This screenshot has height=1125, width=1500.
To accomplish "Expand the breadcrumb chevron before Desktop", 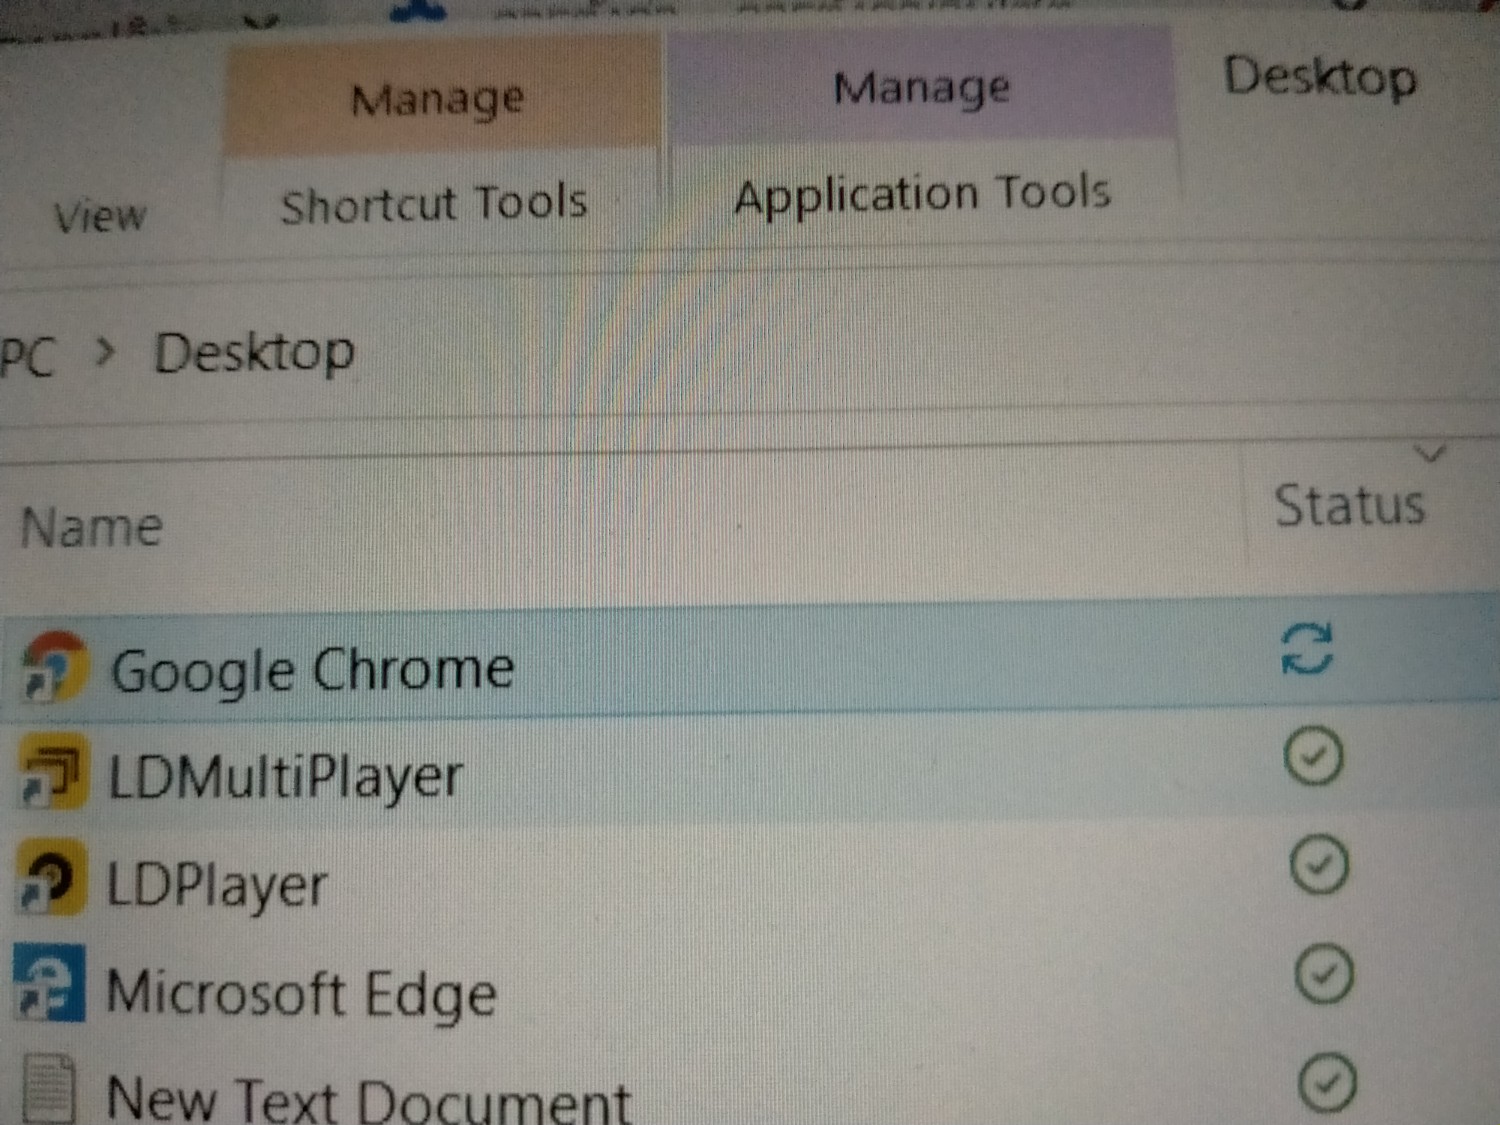I will tap(106, 352).
